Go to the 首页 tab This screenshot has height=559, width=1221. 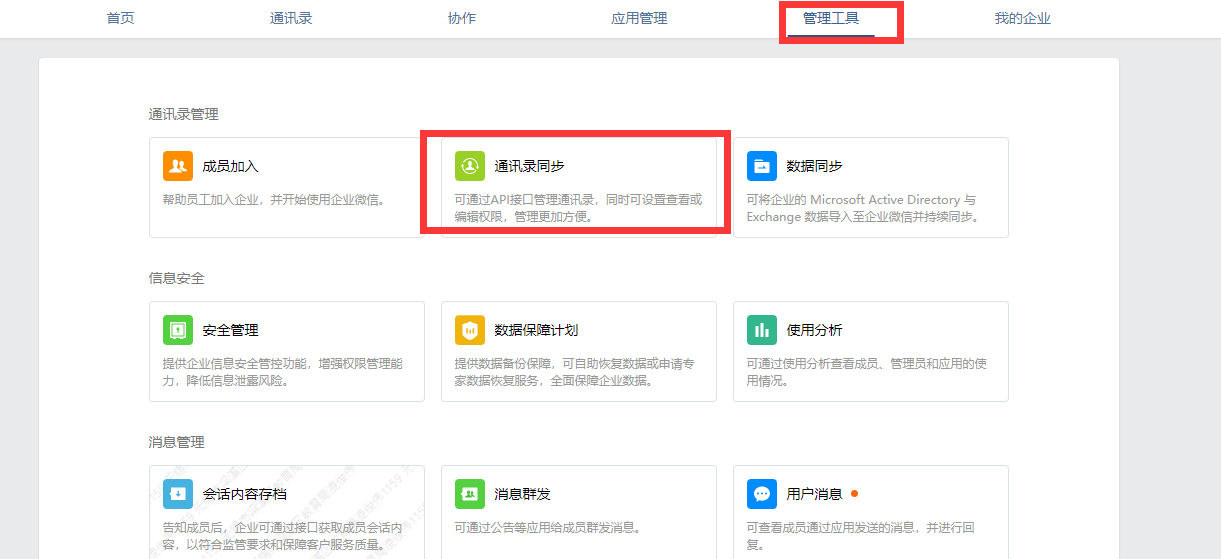pyautogui.click(x=120, y=18)
